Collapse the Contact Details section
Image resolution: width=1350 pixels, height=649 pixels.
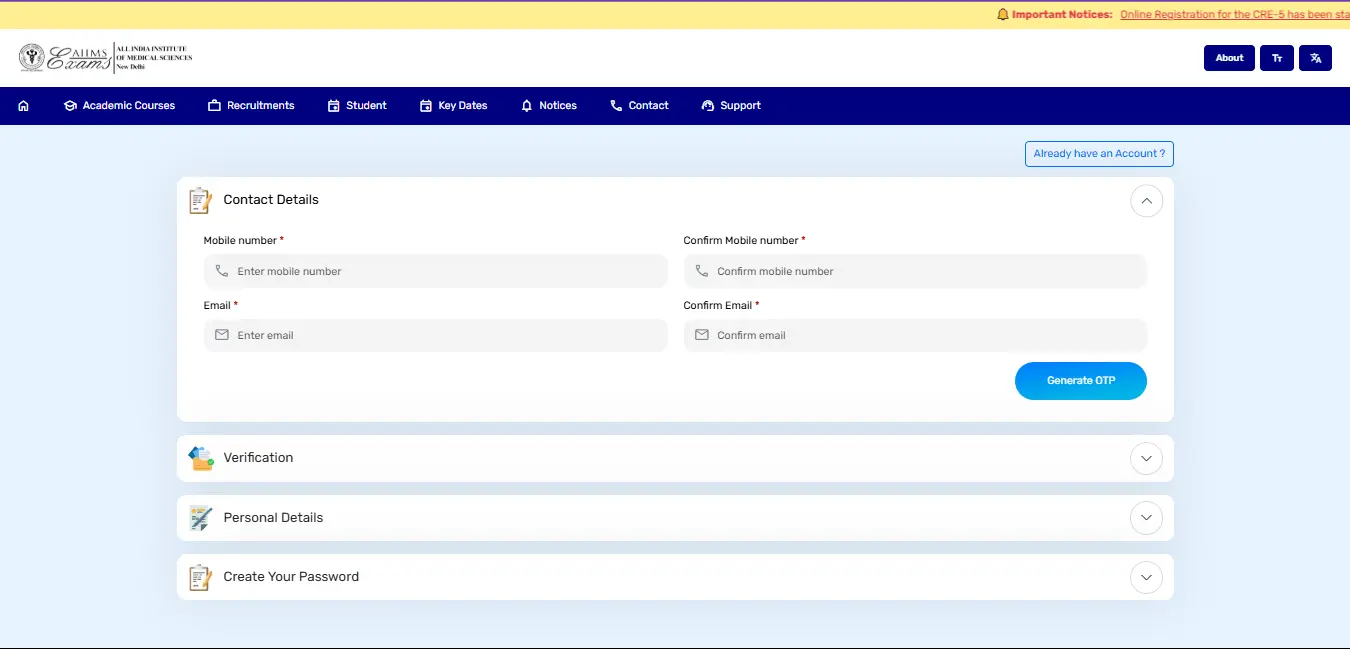pyautogui.click(x=1146, y=201)
